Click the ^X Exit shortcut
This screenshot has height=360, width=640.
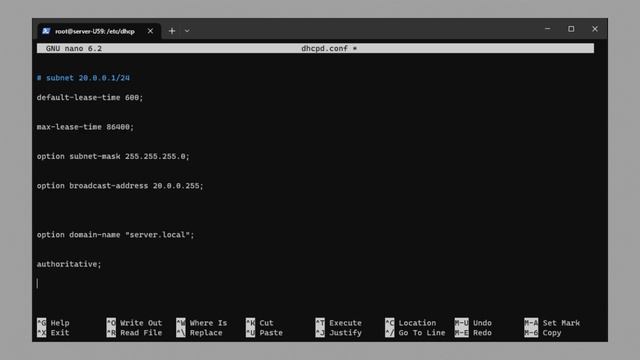coord(53,333)
